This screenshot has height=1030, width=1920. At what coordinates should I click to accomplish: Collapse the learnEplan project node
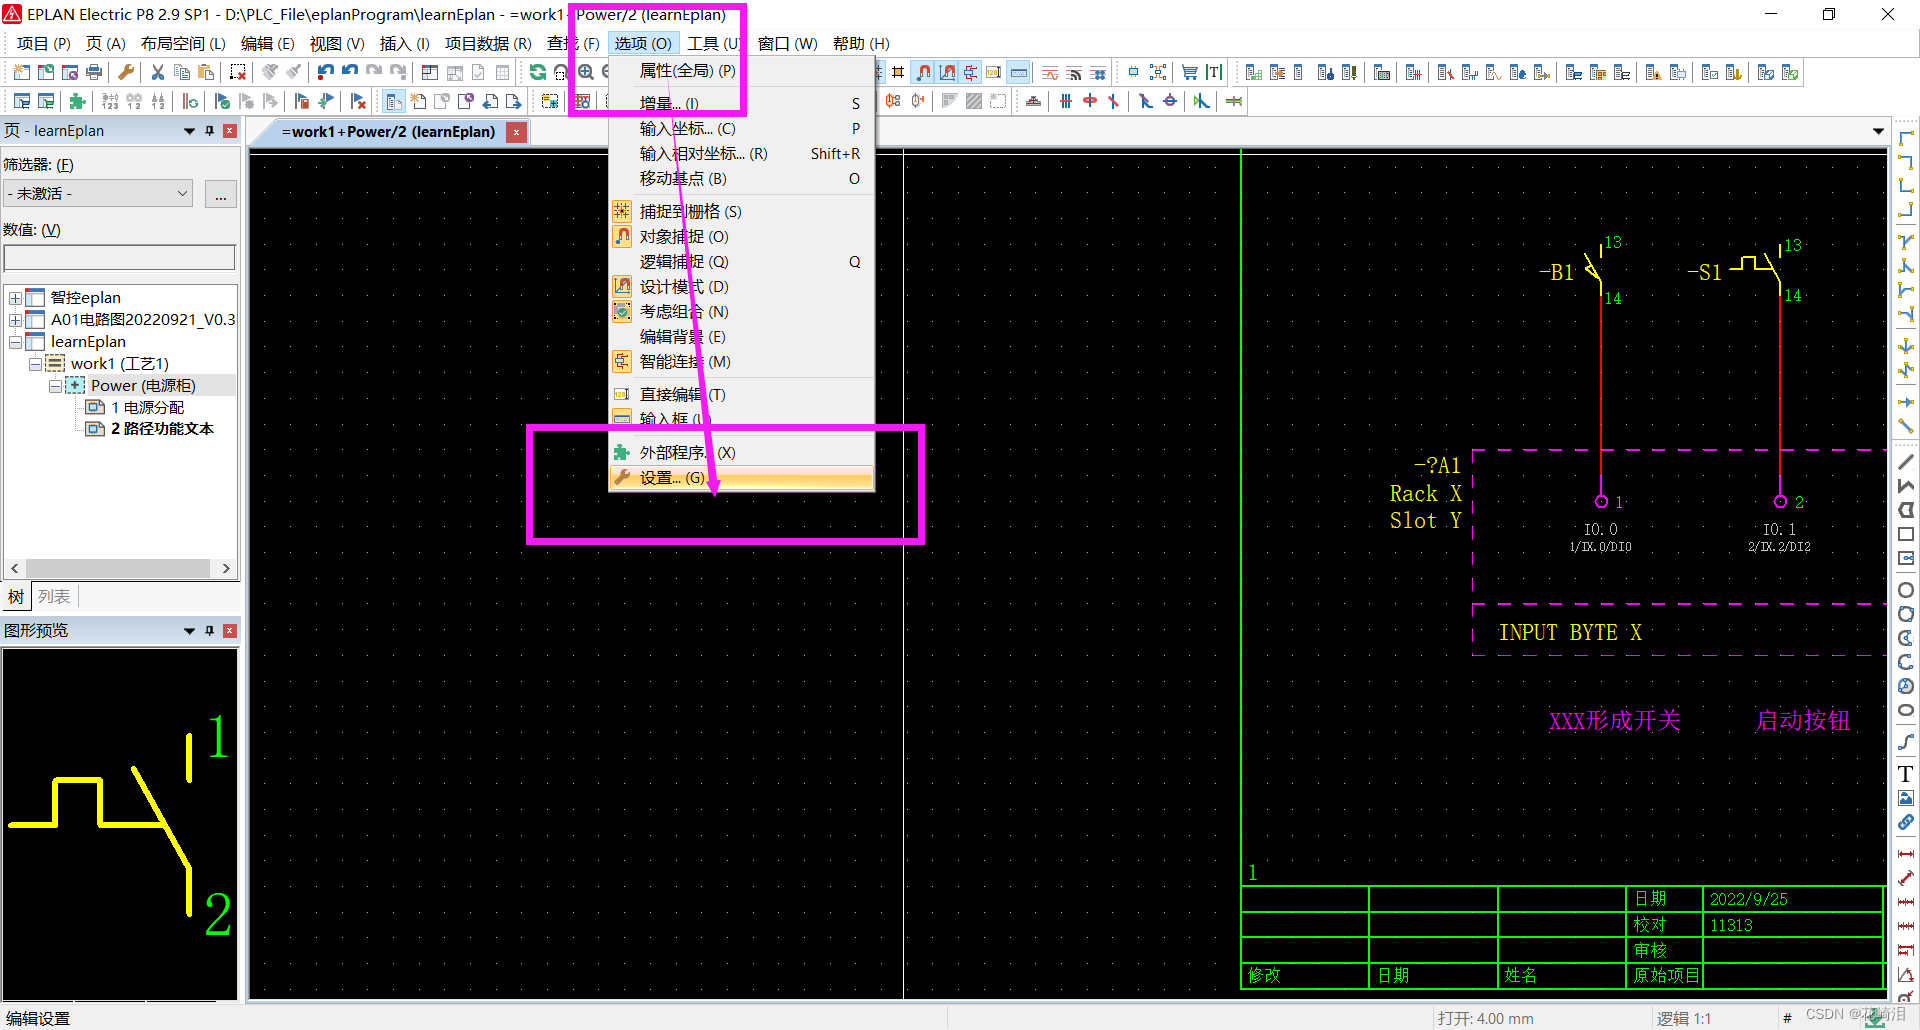[x=15, y=342]
